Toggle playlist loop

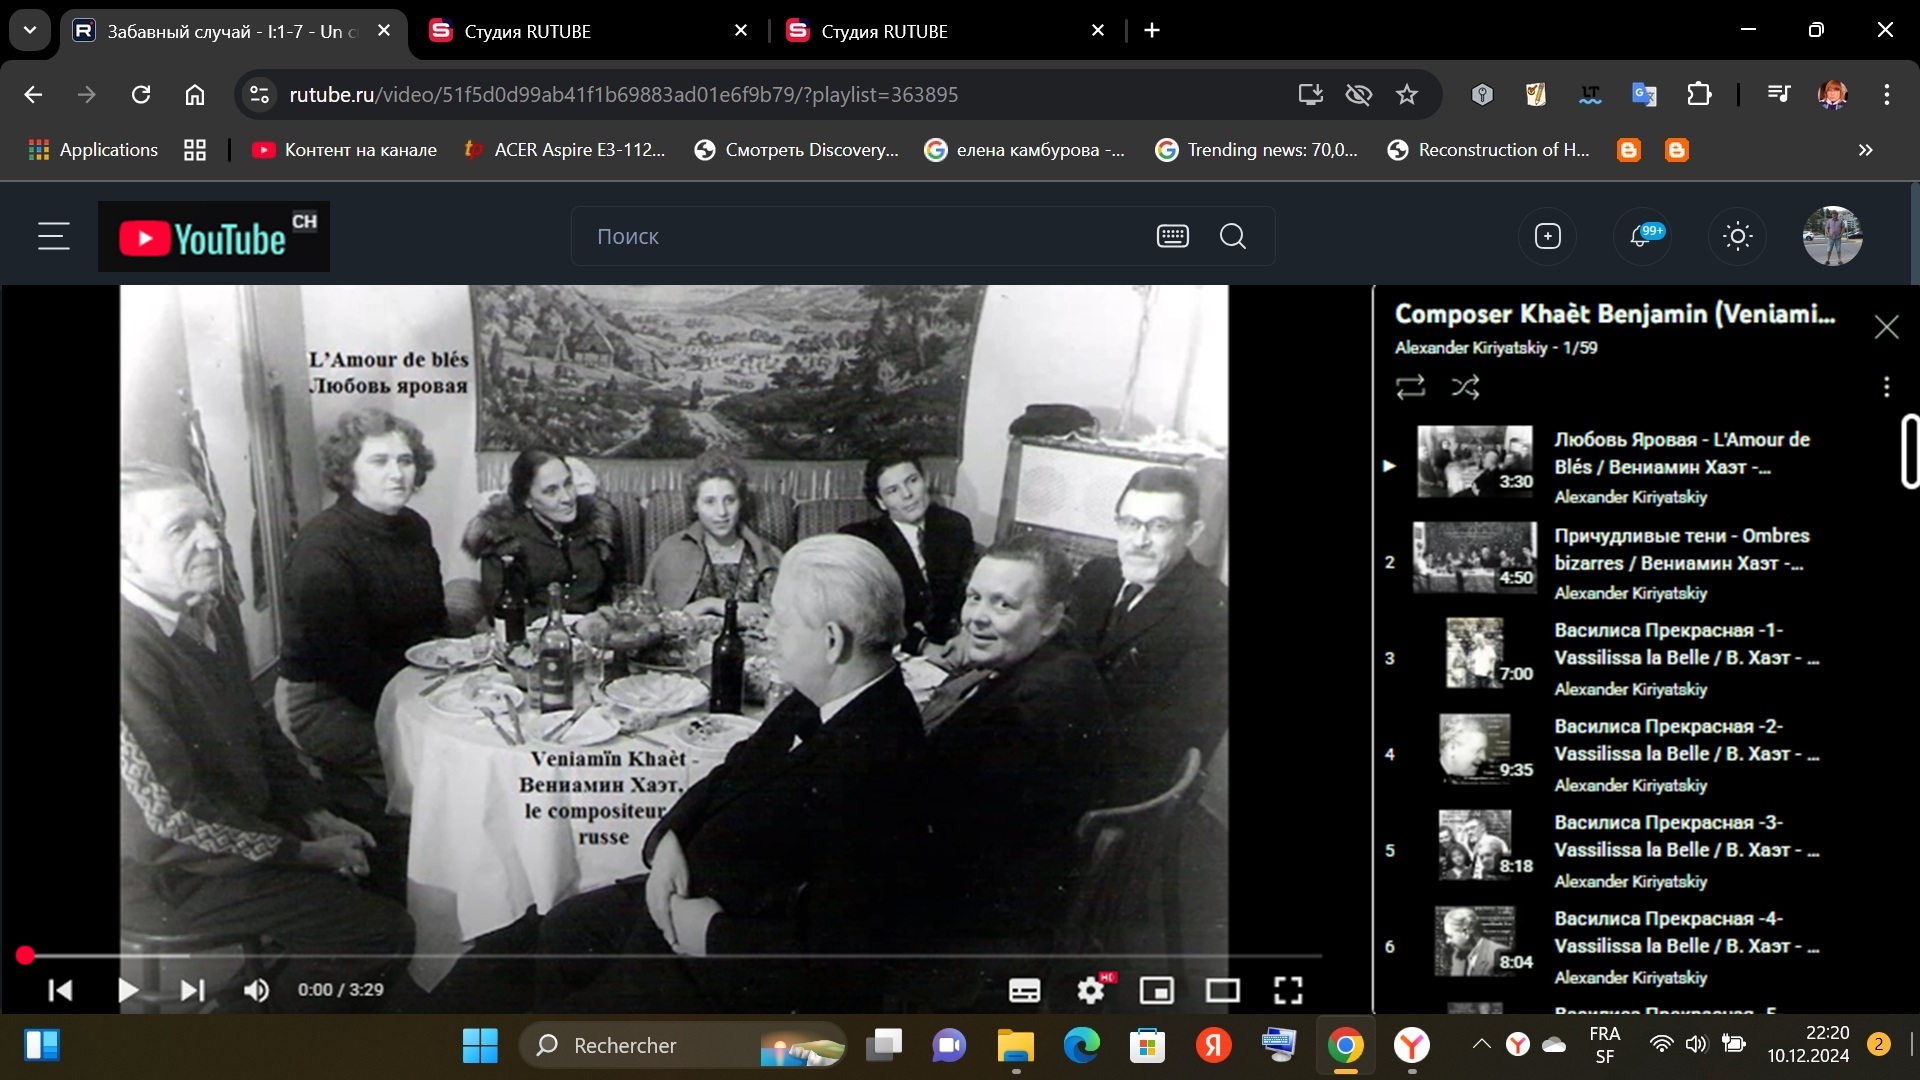coord(1410,387)
